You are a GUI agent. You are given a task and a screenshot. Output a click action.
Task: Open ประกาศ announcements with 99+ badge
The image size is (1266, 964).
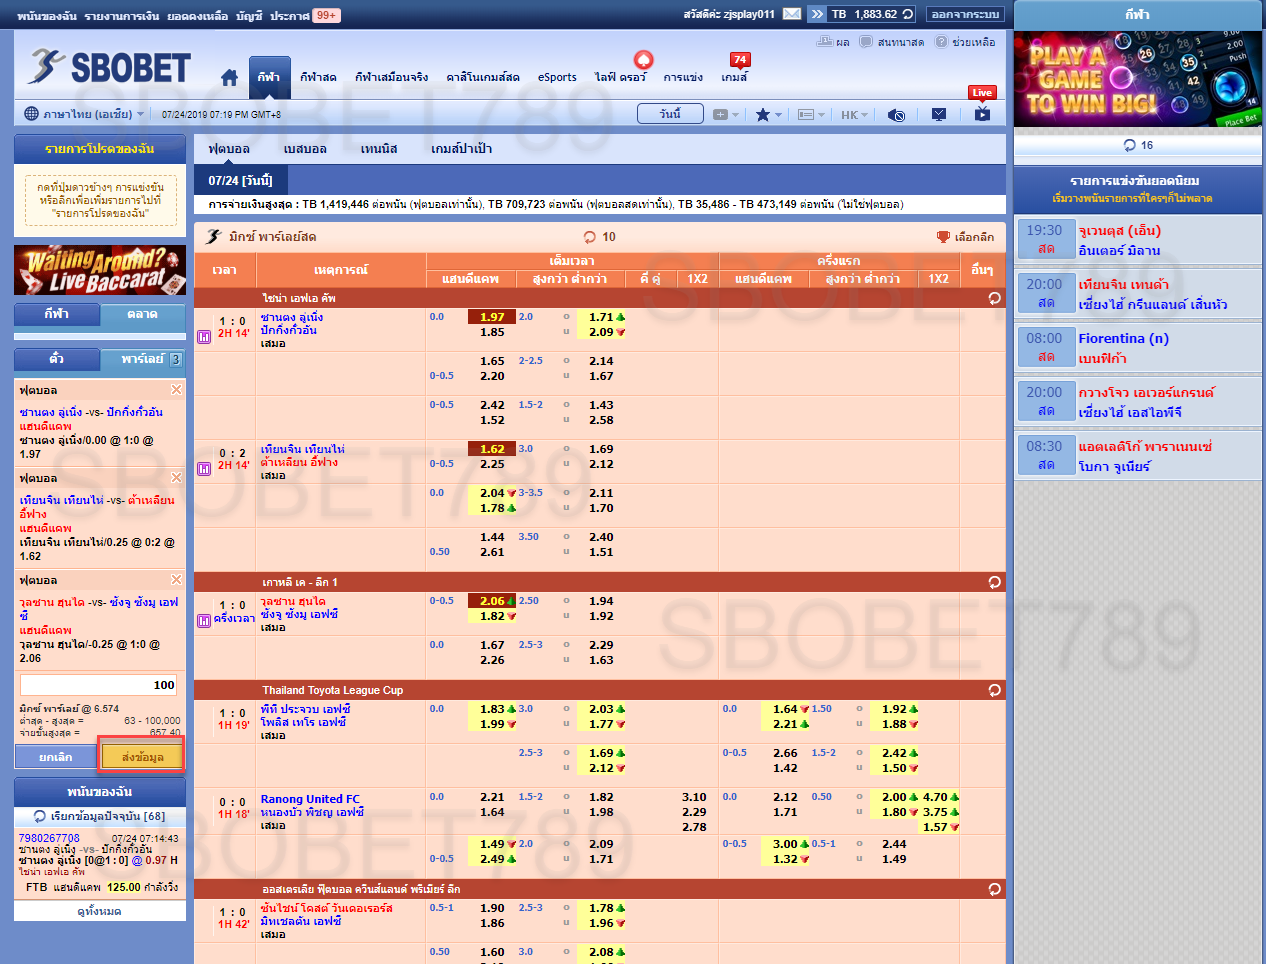click(305, 15)
